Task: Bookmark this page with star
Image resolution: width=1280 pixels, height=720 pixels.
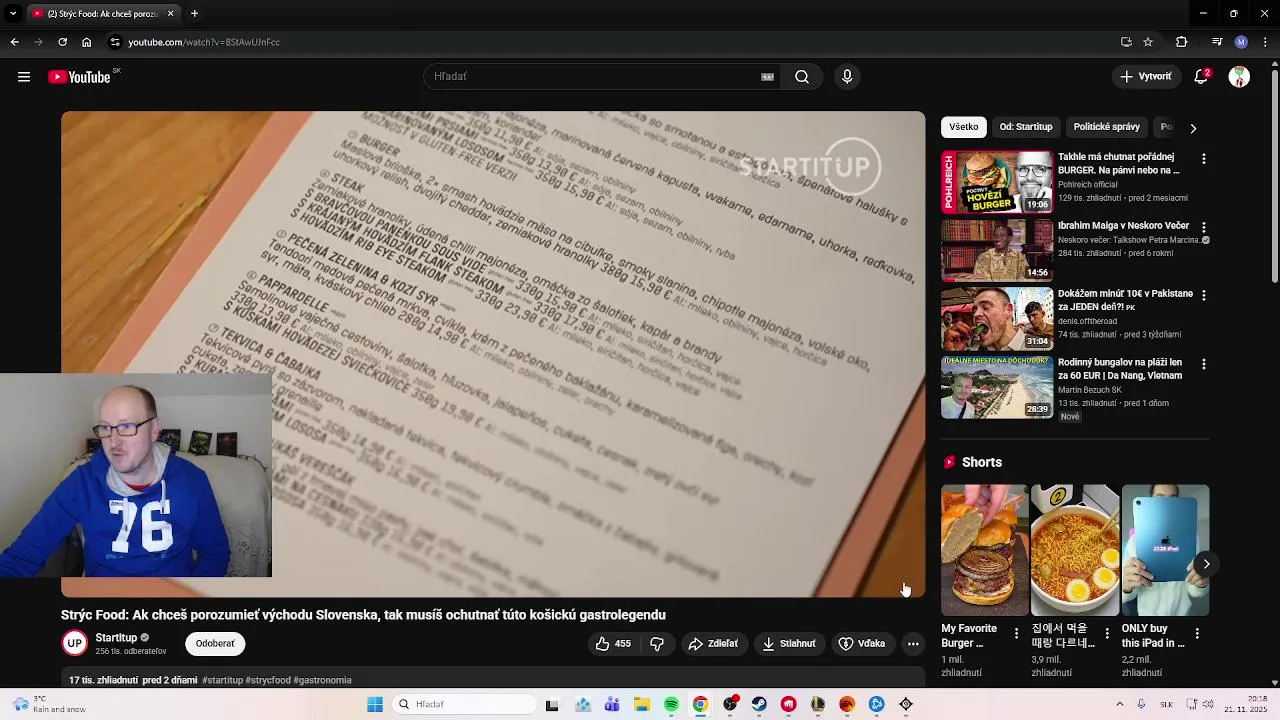Action: pos(1148,42)
